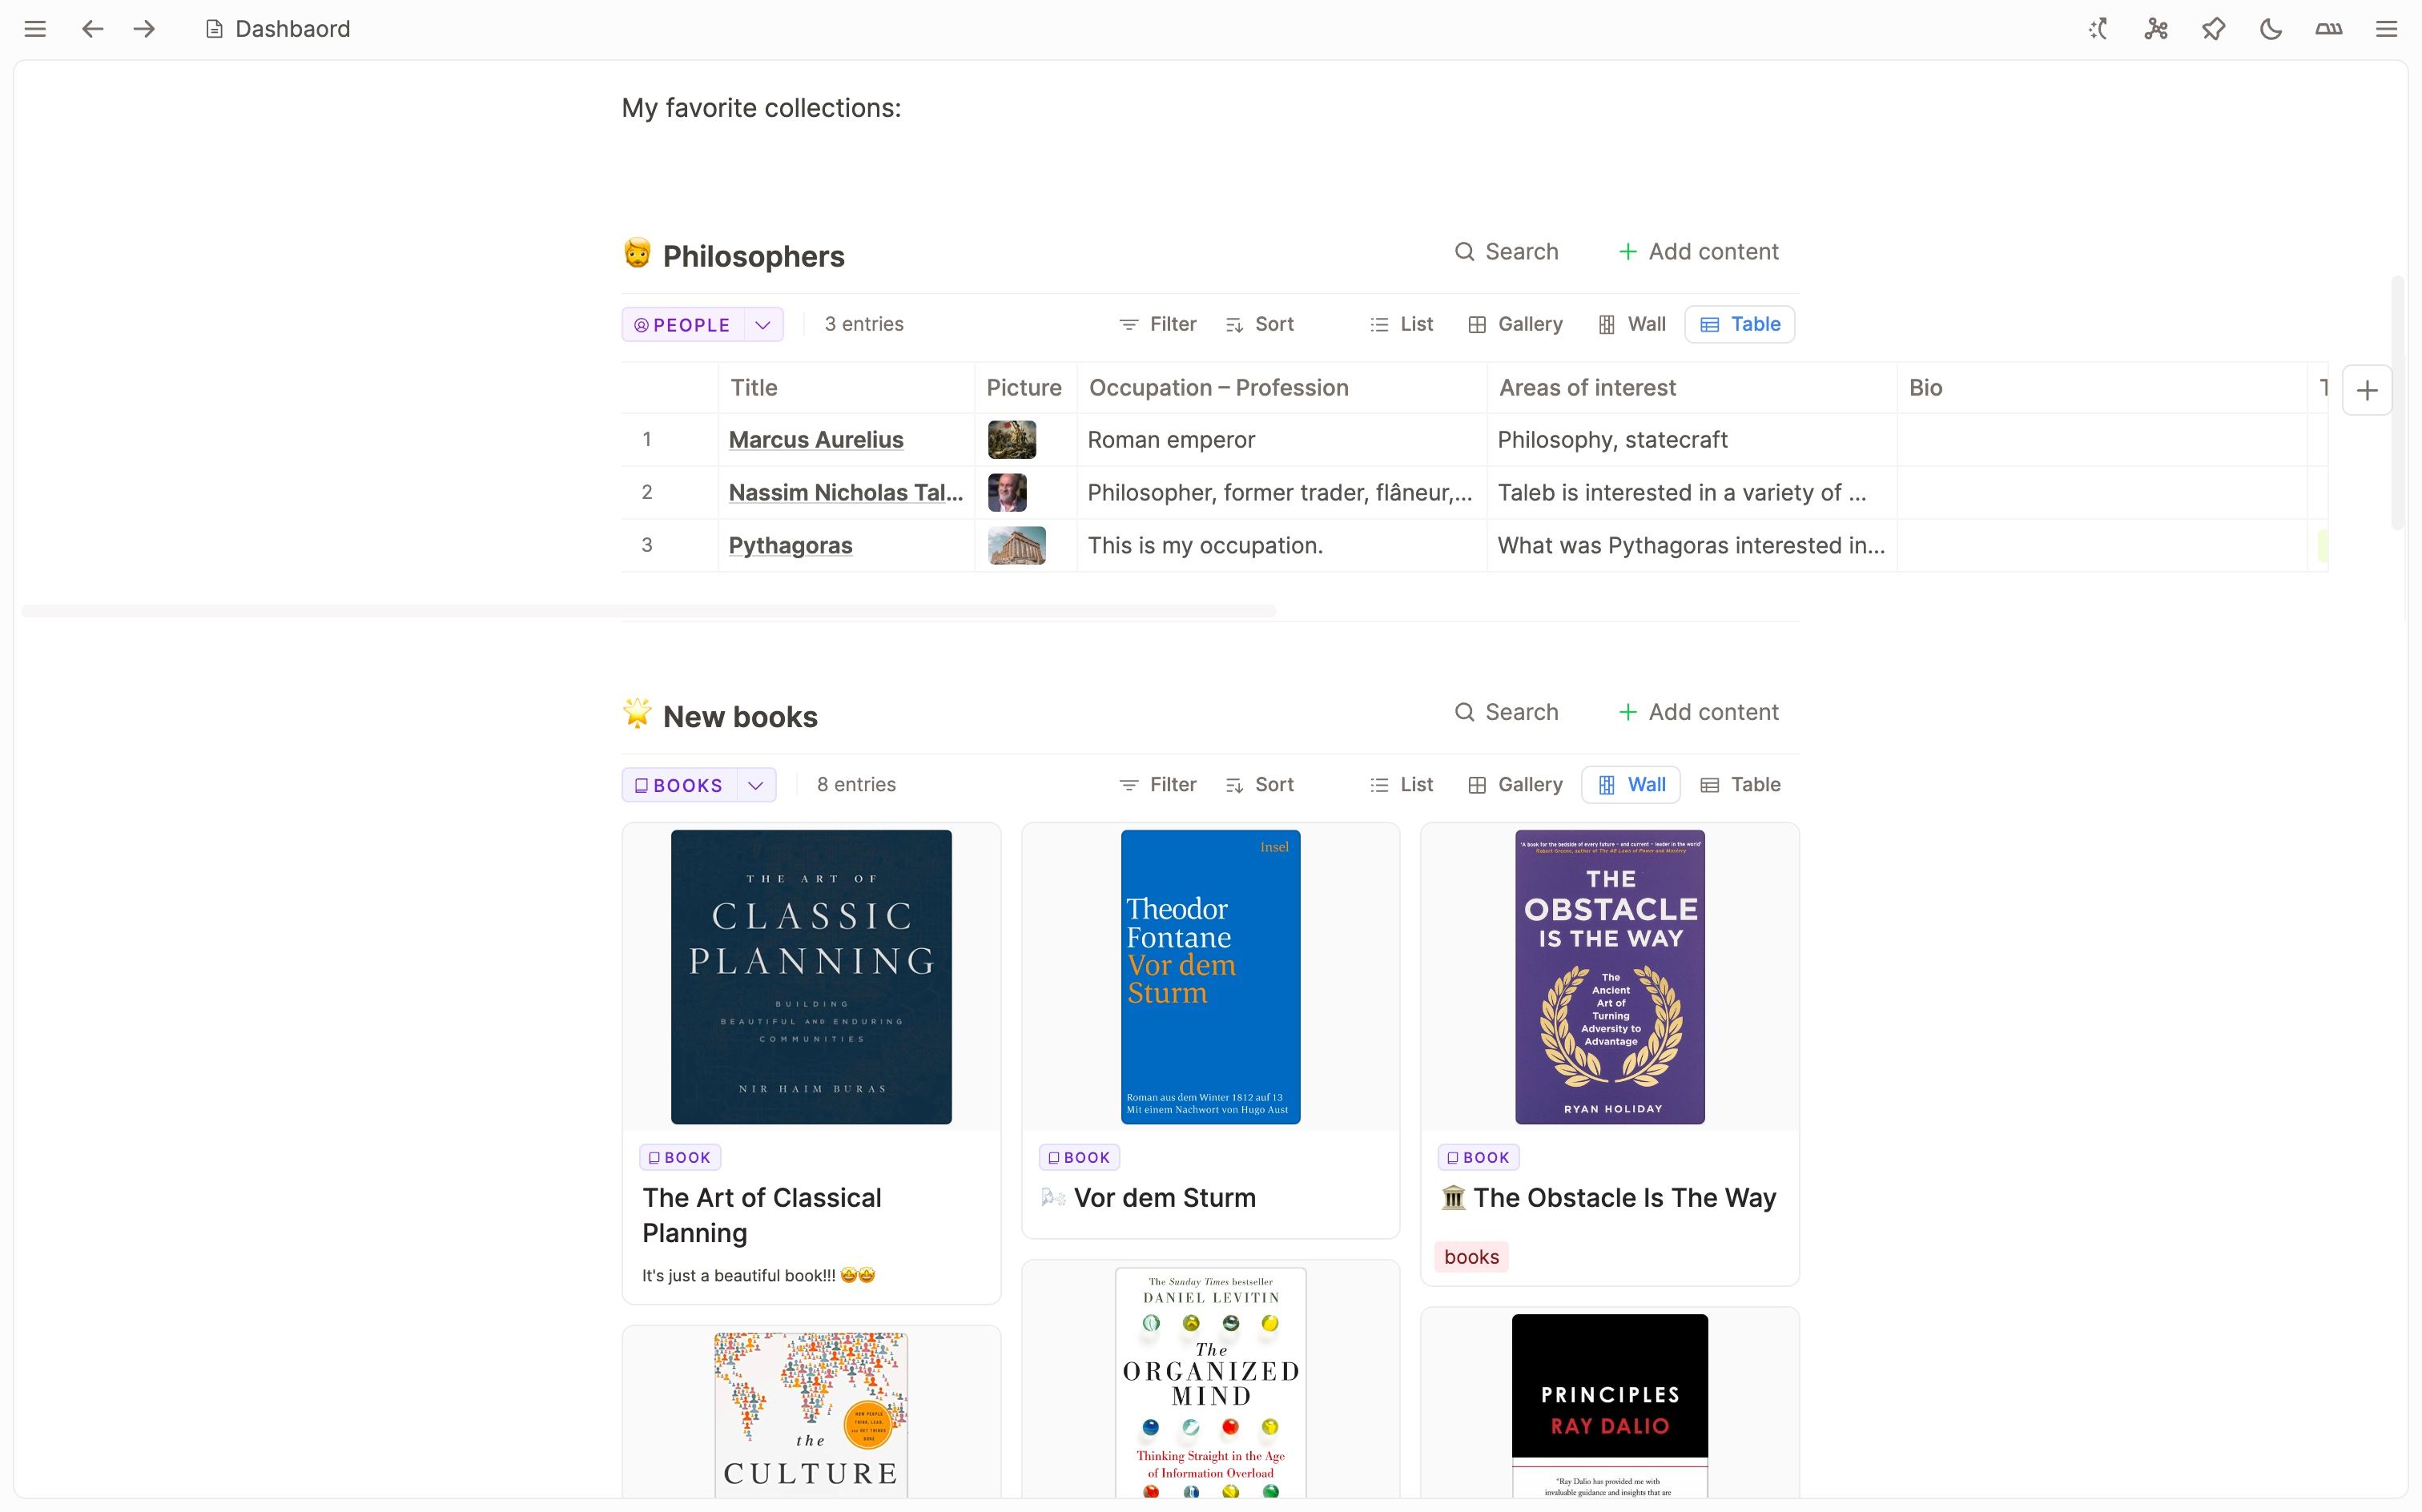Open Vor dem Sturm book cover thumbnail

coord(1210,977)
